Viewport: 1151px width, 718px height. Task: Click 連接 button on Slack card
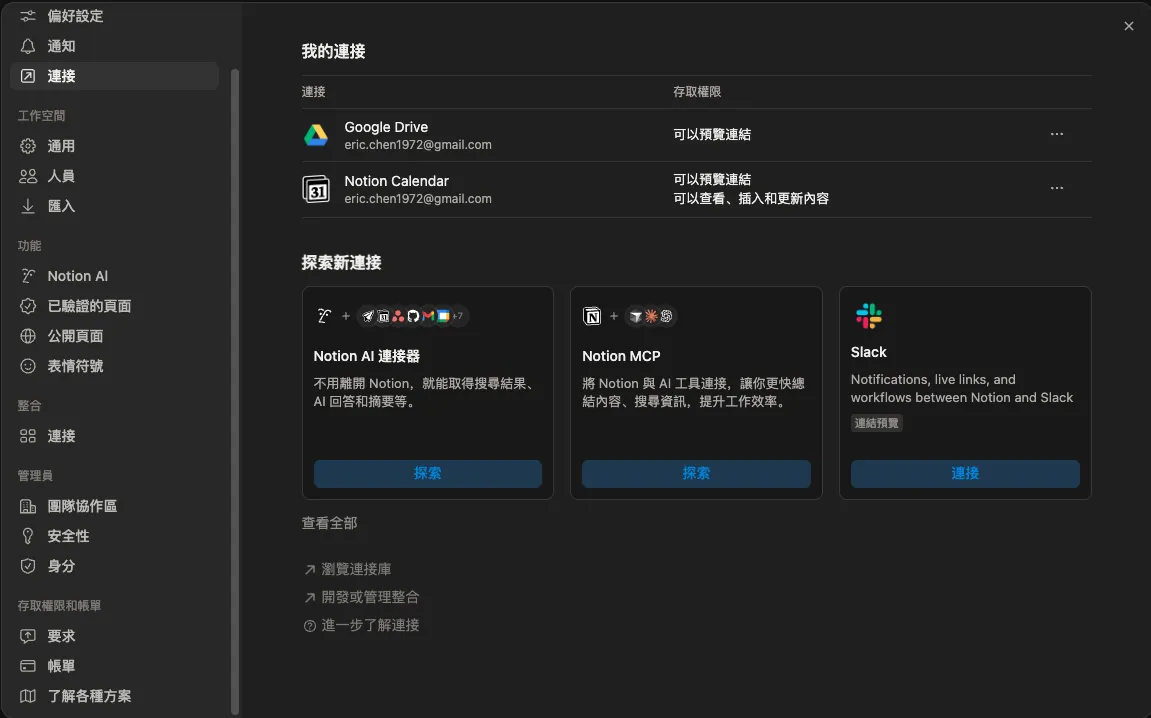965,473
